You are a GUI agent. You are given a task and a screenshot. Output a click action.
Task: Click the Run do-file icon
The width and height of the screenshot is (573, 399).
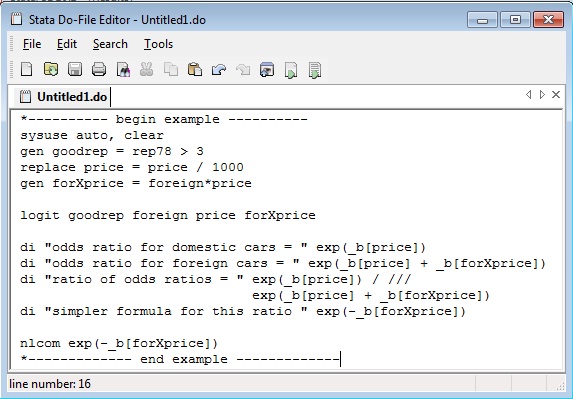(x=291, y=70)
